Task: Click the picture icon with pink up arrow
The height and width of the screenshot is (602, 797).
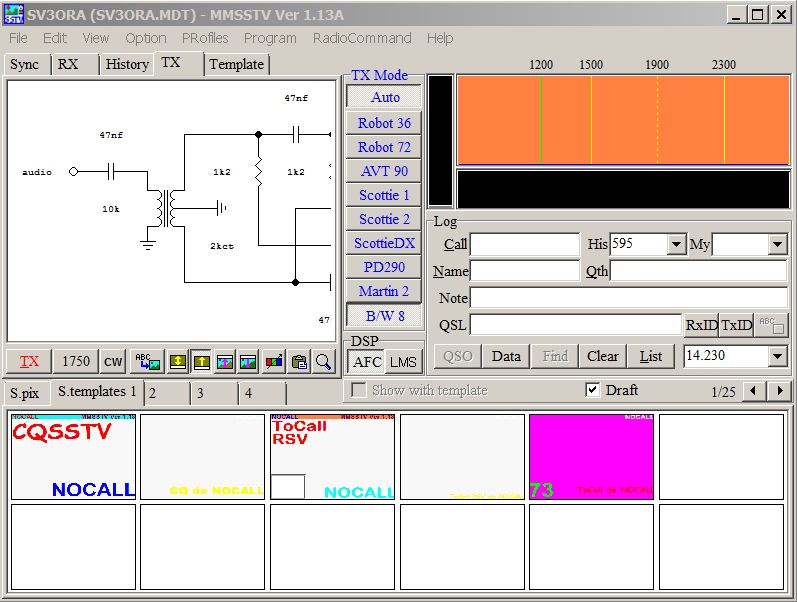Action: tap(225, 362)
